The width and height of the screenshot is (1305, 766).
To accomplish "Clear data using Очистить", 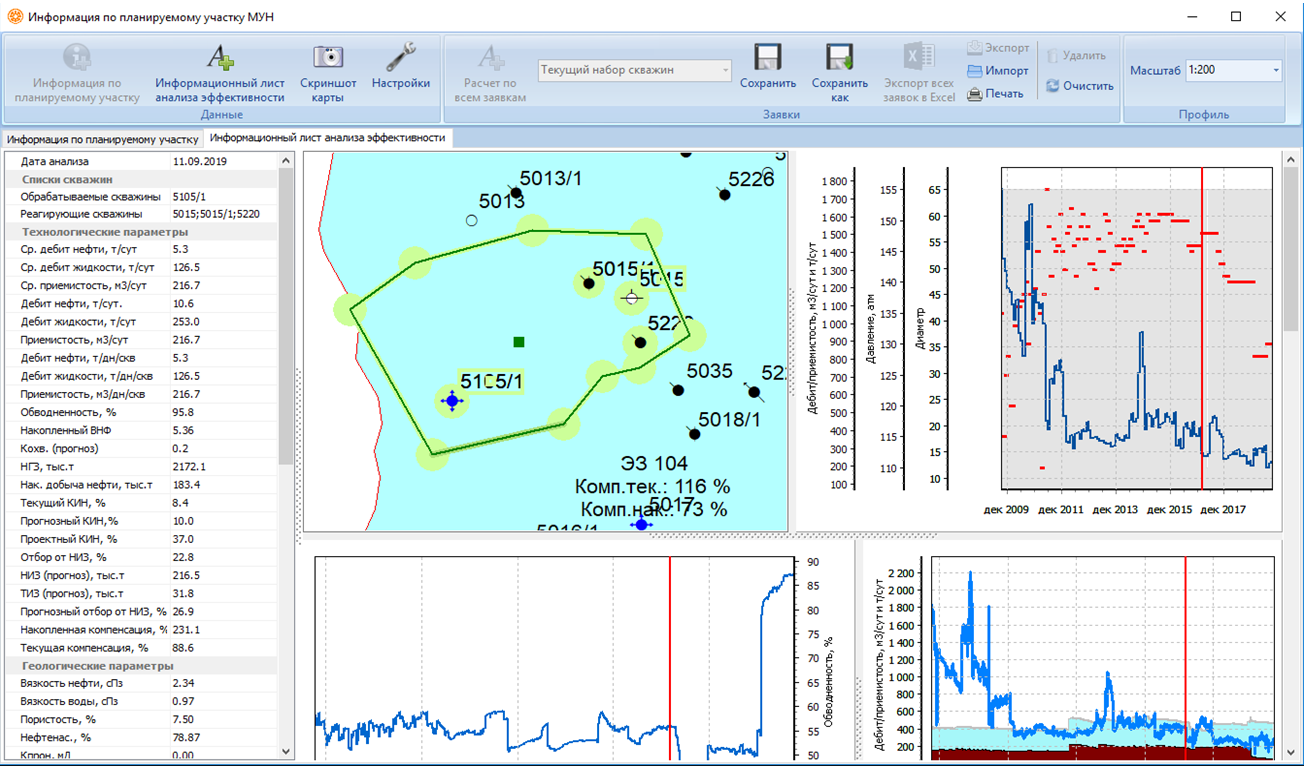I will tap(1079, 86).
